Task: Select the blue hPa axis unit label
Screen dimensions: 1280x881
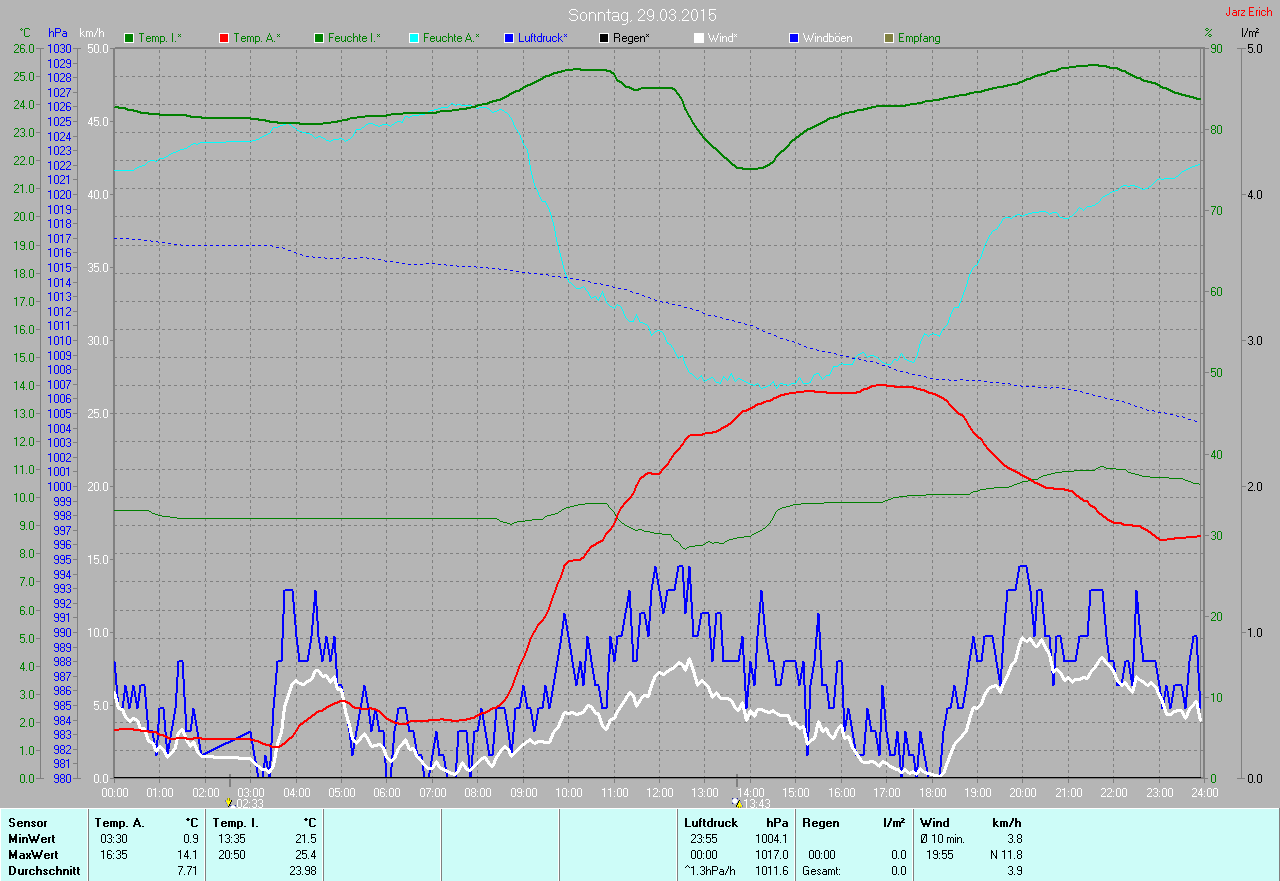Action: [x=56, y=33]
